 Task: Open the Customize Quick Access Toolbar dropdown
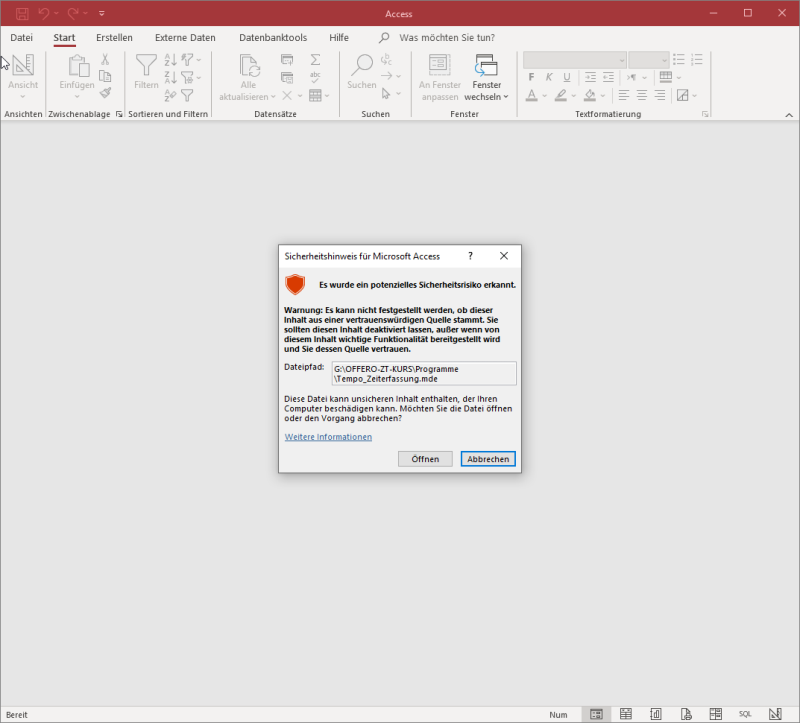(102, 13)
